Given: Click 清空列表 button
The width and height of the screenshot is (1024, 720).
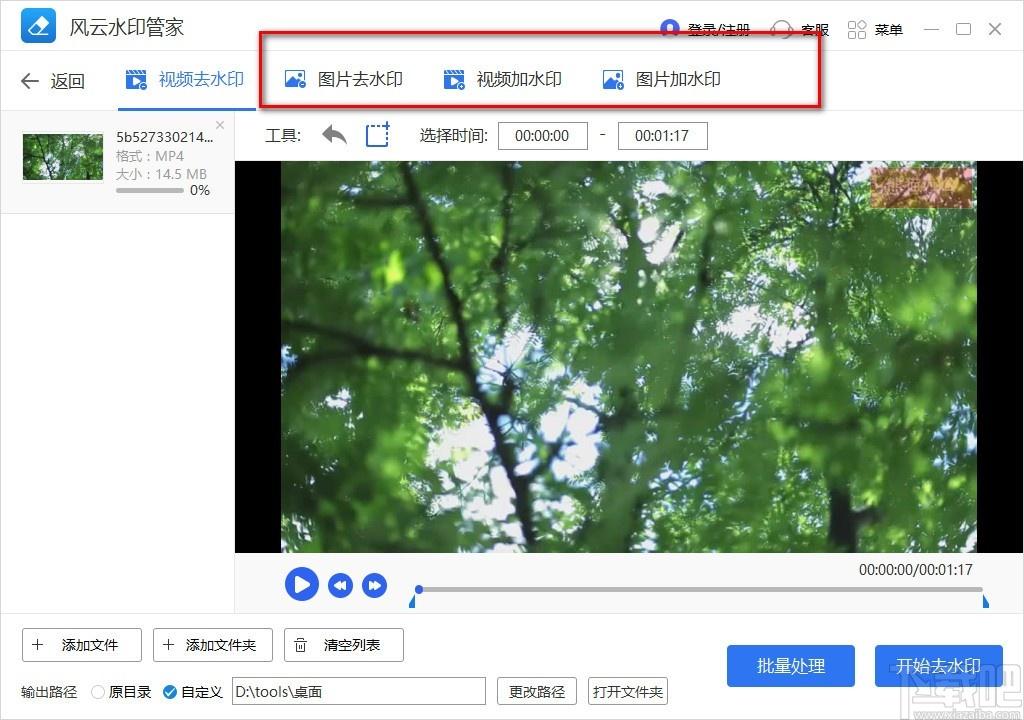Looking at the screenshot, I should click(344, 645).
